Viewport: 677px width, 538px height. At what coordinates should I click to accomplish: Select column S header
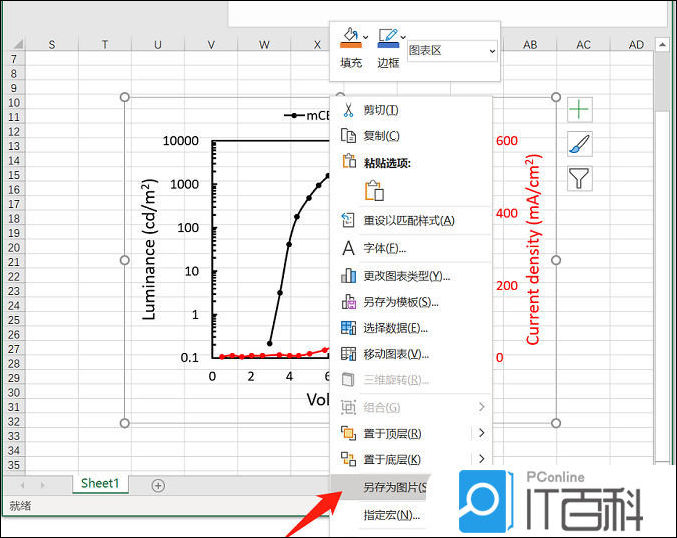click(52, 44)
